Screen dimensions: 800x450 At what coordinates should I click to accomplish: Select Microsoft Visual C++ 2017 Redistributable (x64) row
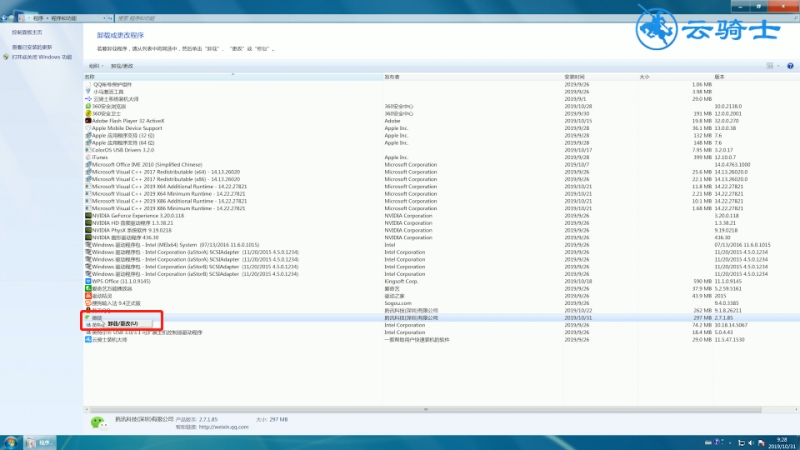(x=442, y=172)
